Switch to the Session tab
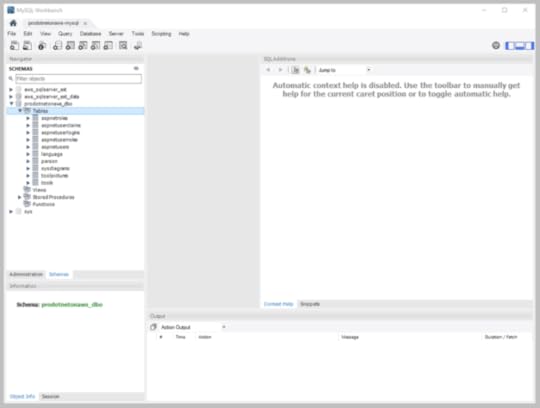Screen dimensions: 540x408 [51, 396]
